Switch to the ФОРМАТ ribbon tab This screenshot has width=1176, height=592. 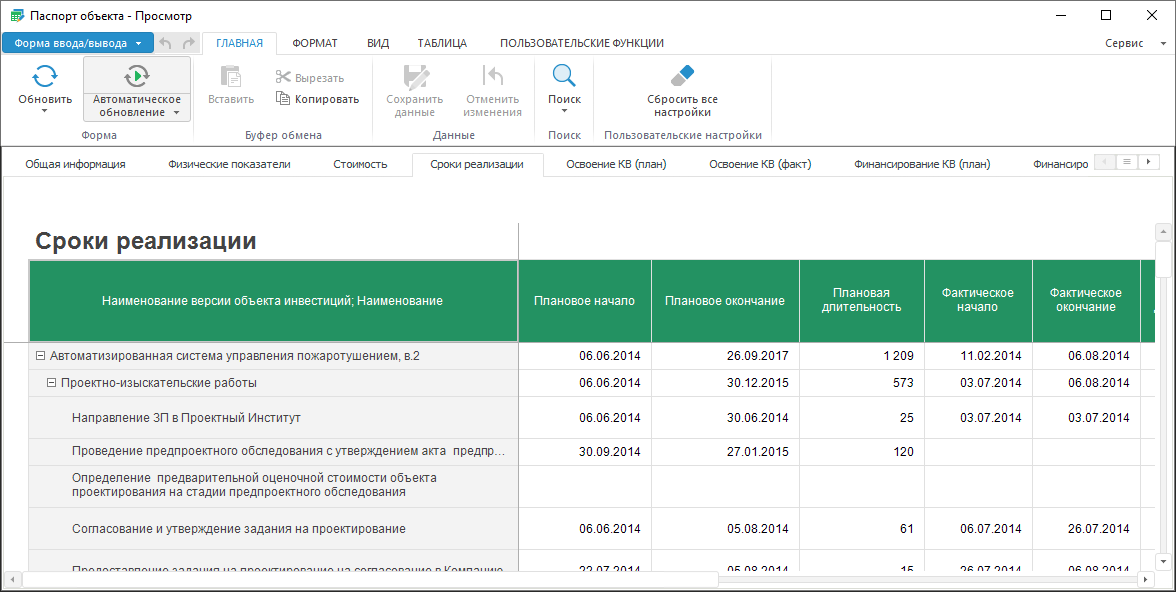315,43
